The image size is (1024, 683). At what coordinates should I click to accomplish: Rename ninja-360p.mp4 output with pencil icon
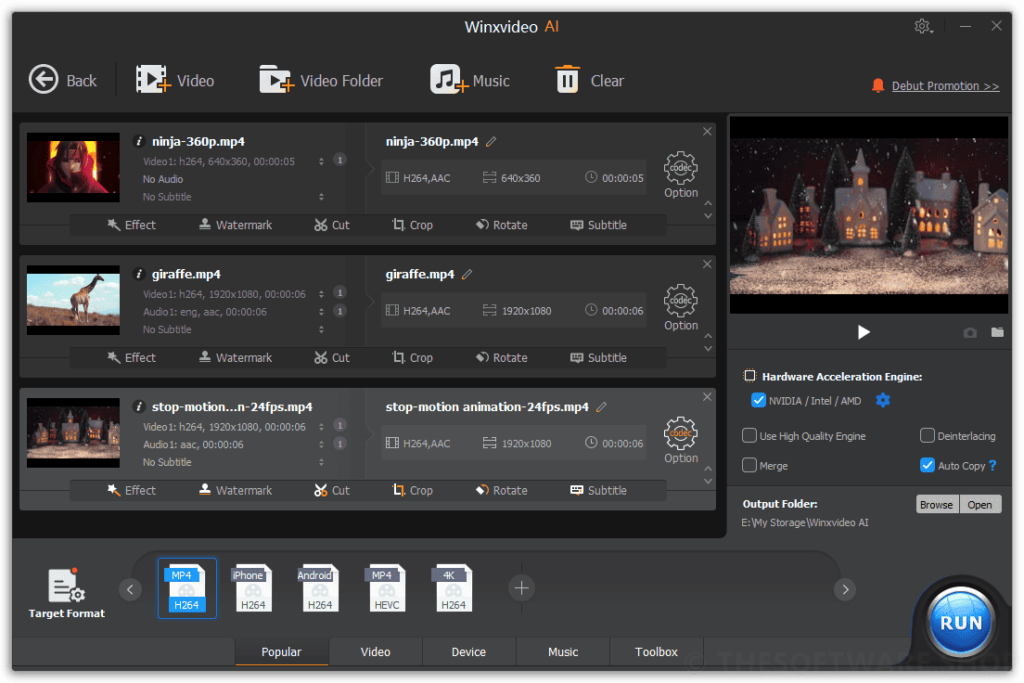(491, 141)
